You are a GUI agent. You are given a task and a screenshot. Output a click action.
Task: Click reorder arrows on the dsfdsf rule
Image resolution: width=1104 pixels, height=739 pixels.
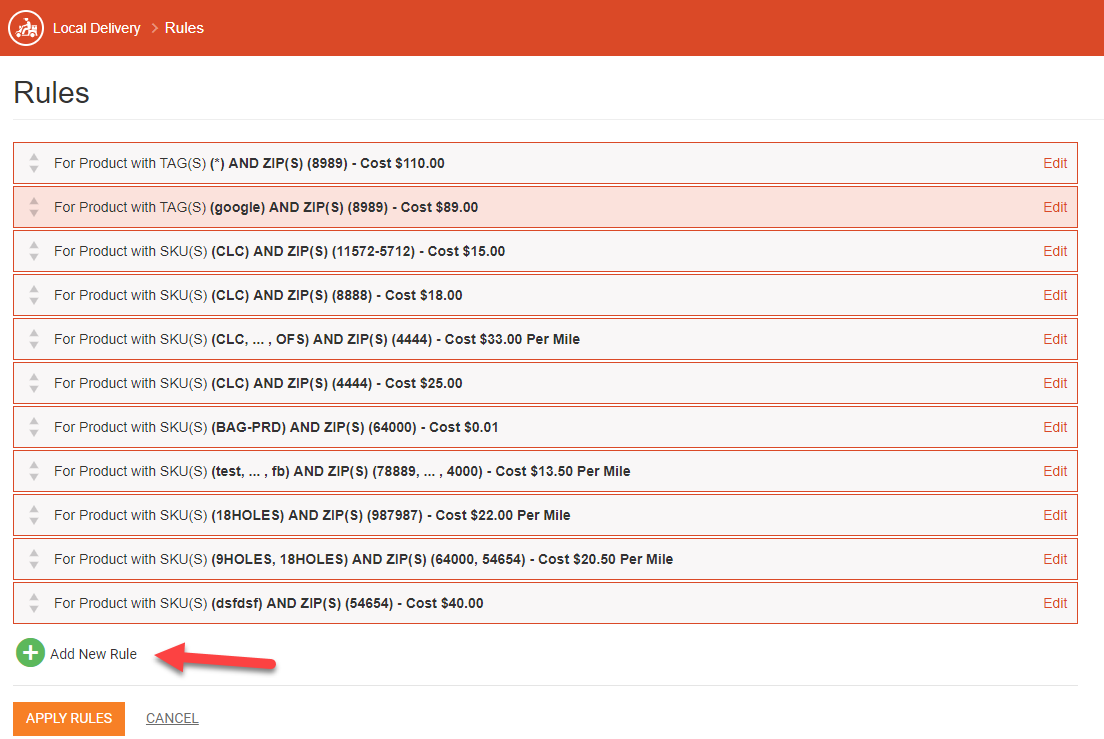34,603
